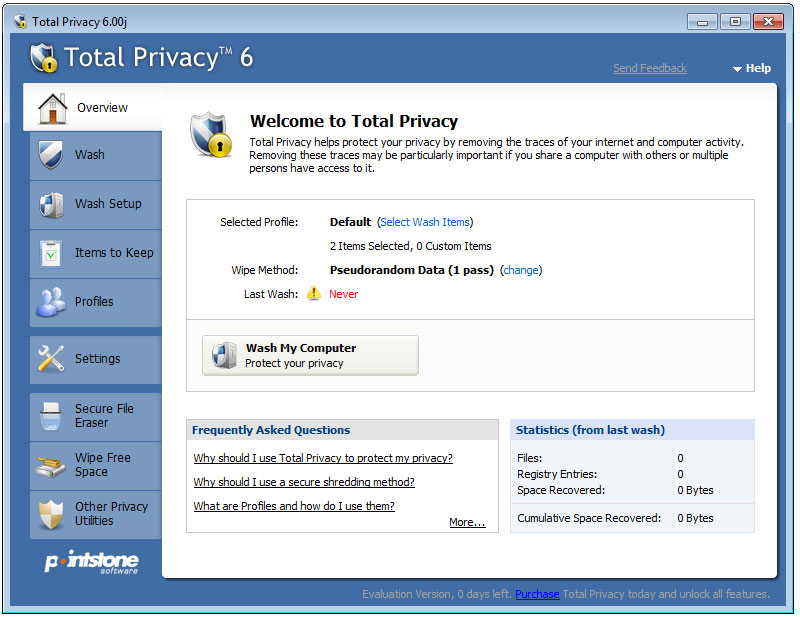Open the Select Wash Items link
The height and width of the screenshot is (617, 800).
pos(426,222)
